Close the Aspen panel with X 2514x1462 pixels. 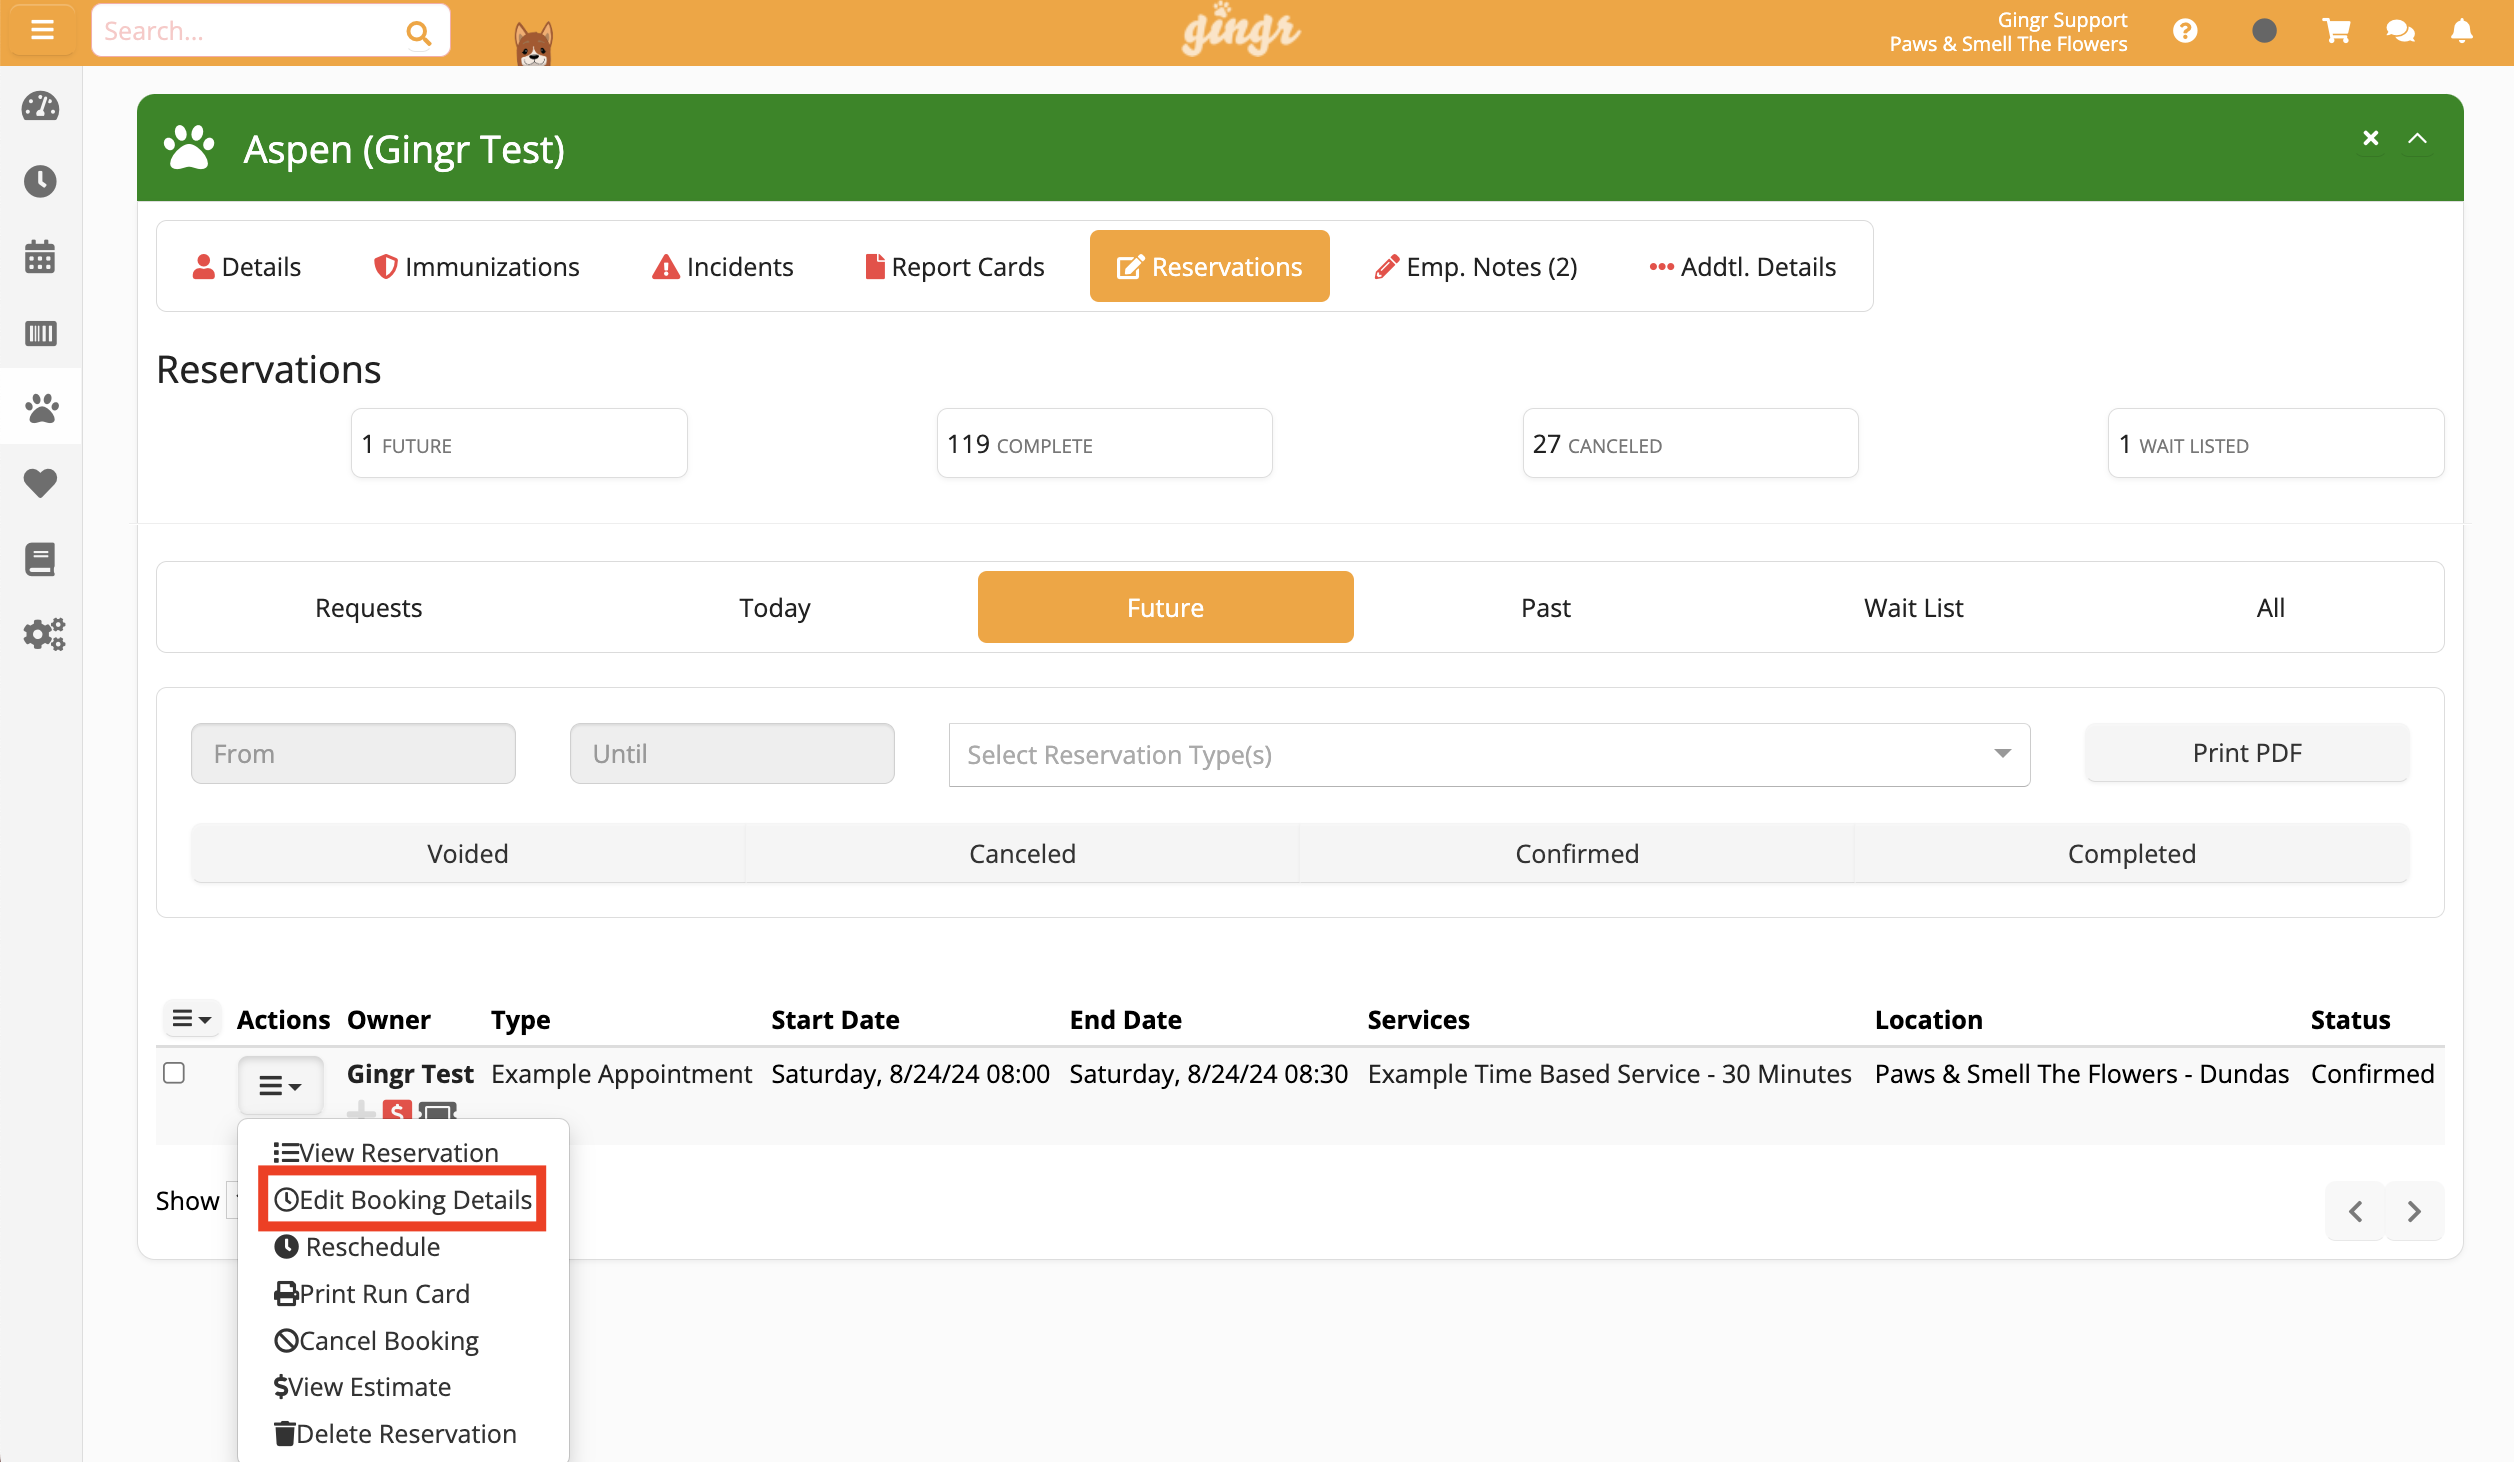pyautogui.click(x=2370, y=138)
